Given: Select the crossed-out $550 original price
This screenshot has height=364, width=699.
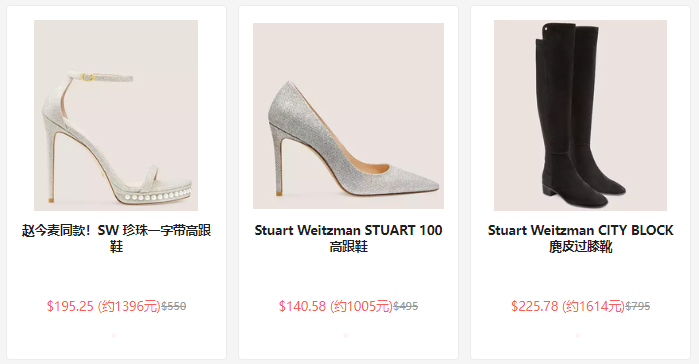Looking at the screenshot, I should click(173, 306).
